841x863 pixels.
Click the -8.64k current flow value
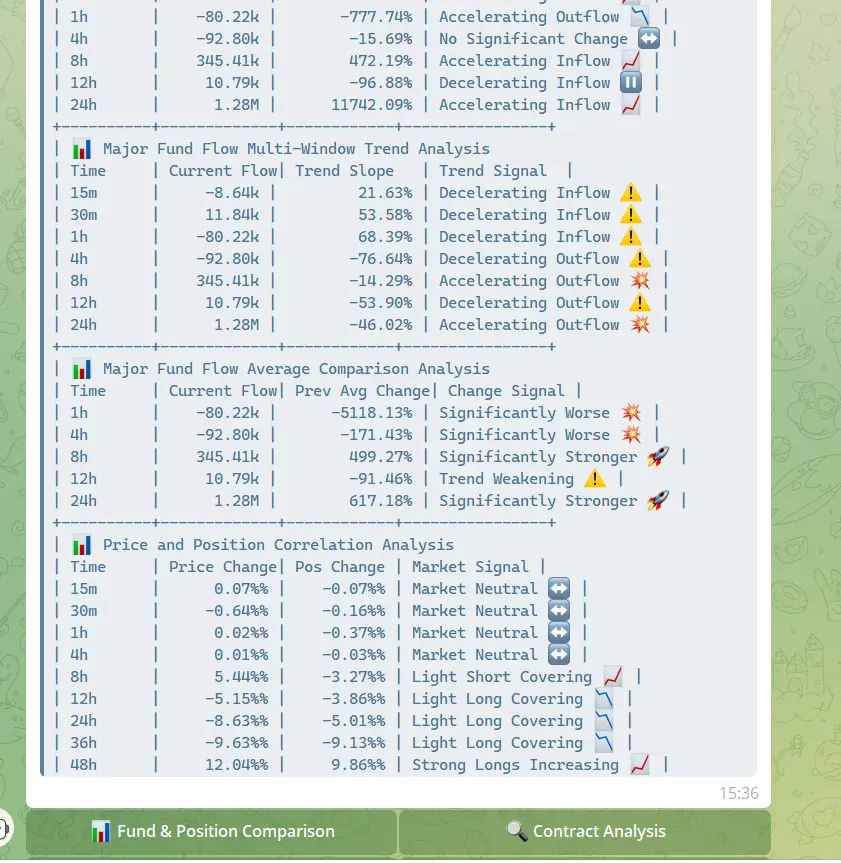(x=232, y=193)
